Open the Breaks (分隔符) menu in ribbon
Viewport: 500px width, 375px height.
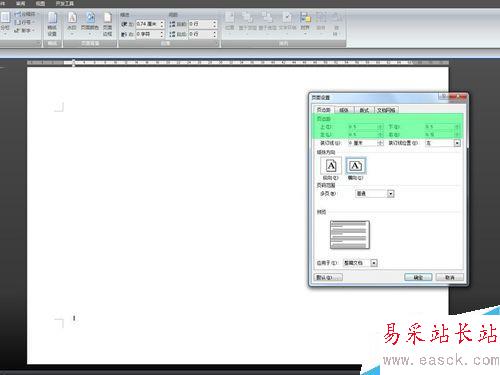[x=25, y=14]
